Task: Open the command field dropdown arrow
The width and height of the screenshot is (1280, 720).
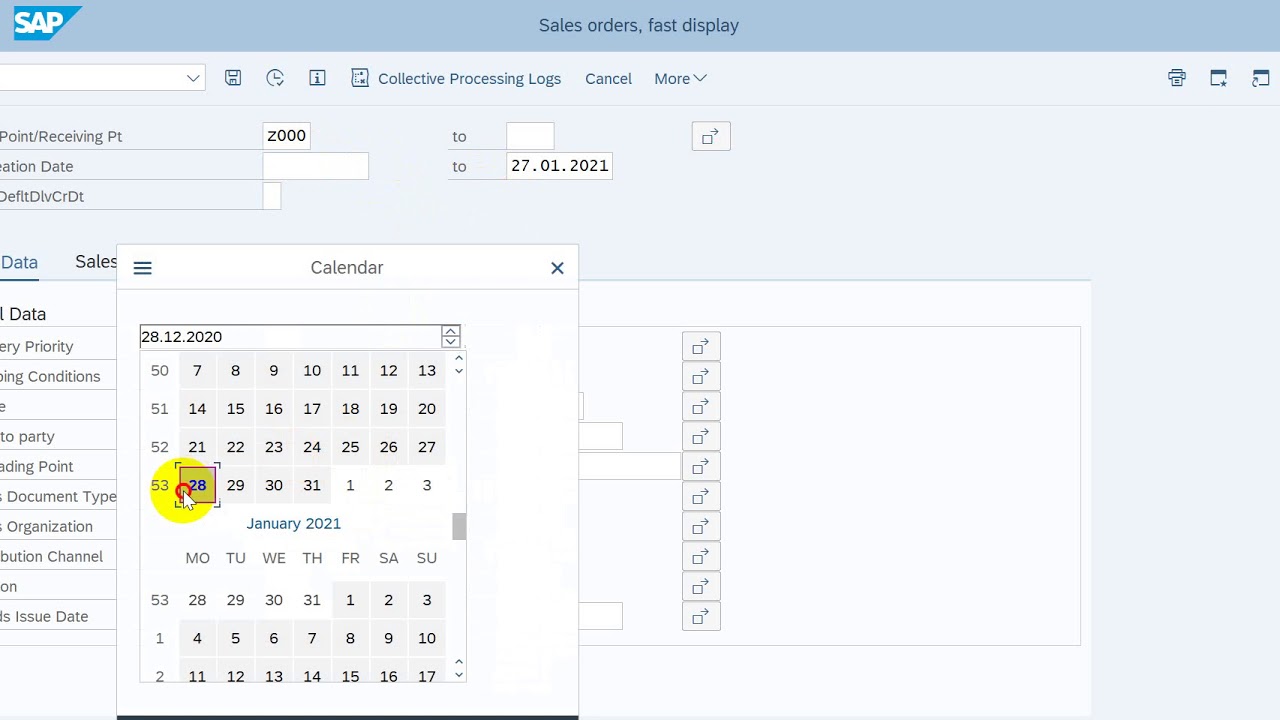Action: (x=193, y=78)
